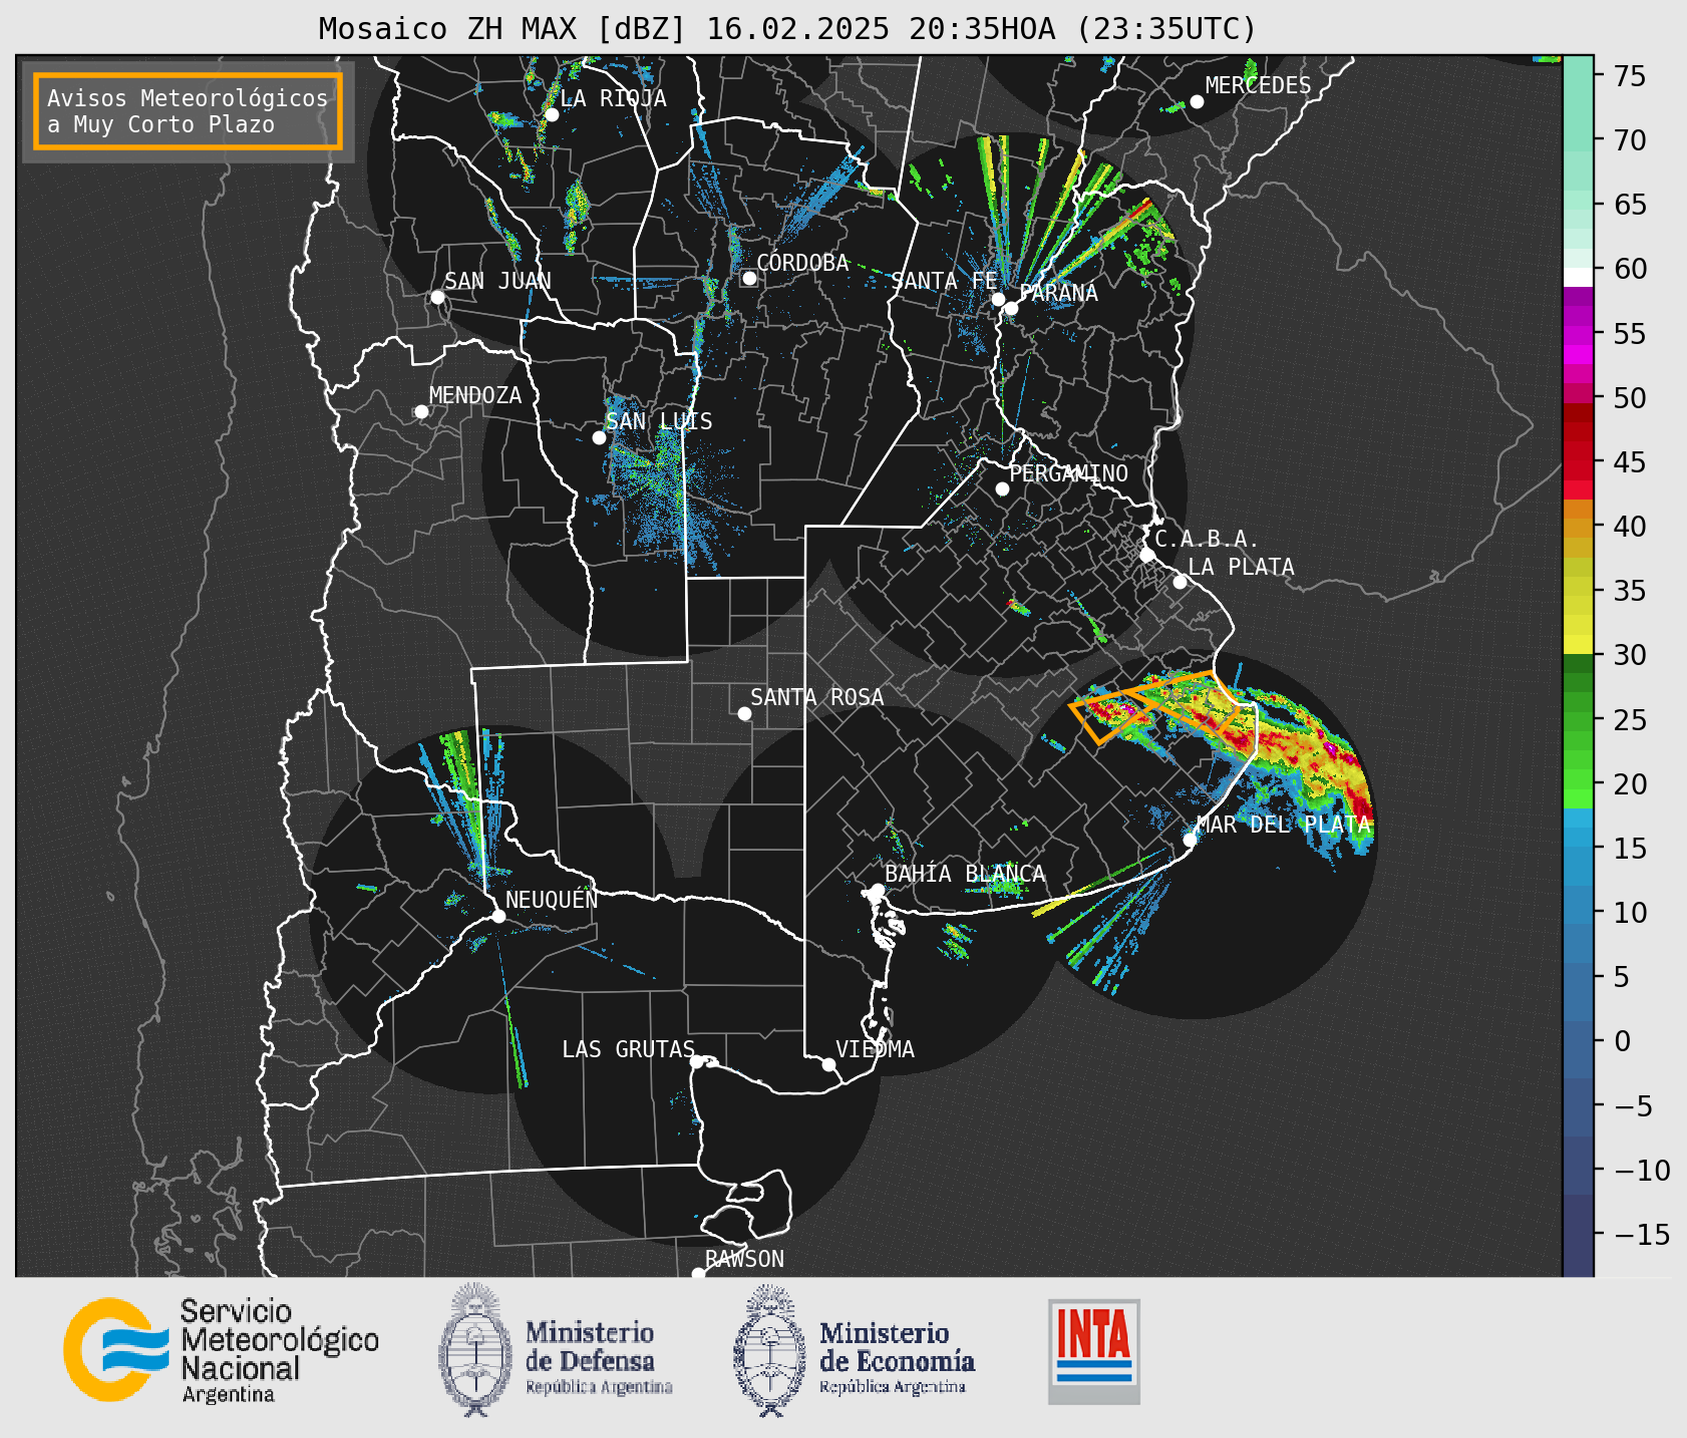
Task: Select the BAHÍA BLANCA city label
Action: point(965,874)
